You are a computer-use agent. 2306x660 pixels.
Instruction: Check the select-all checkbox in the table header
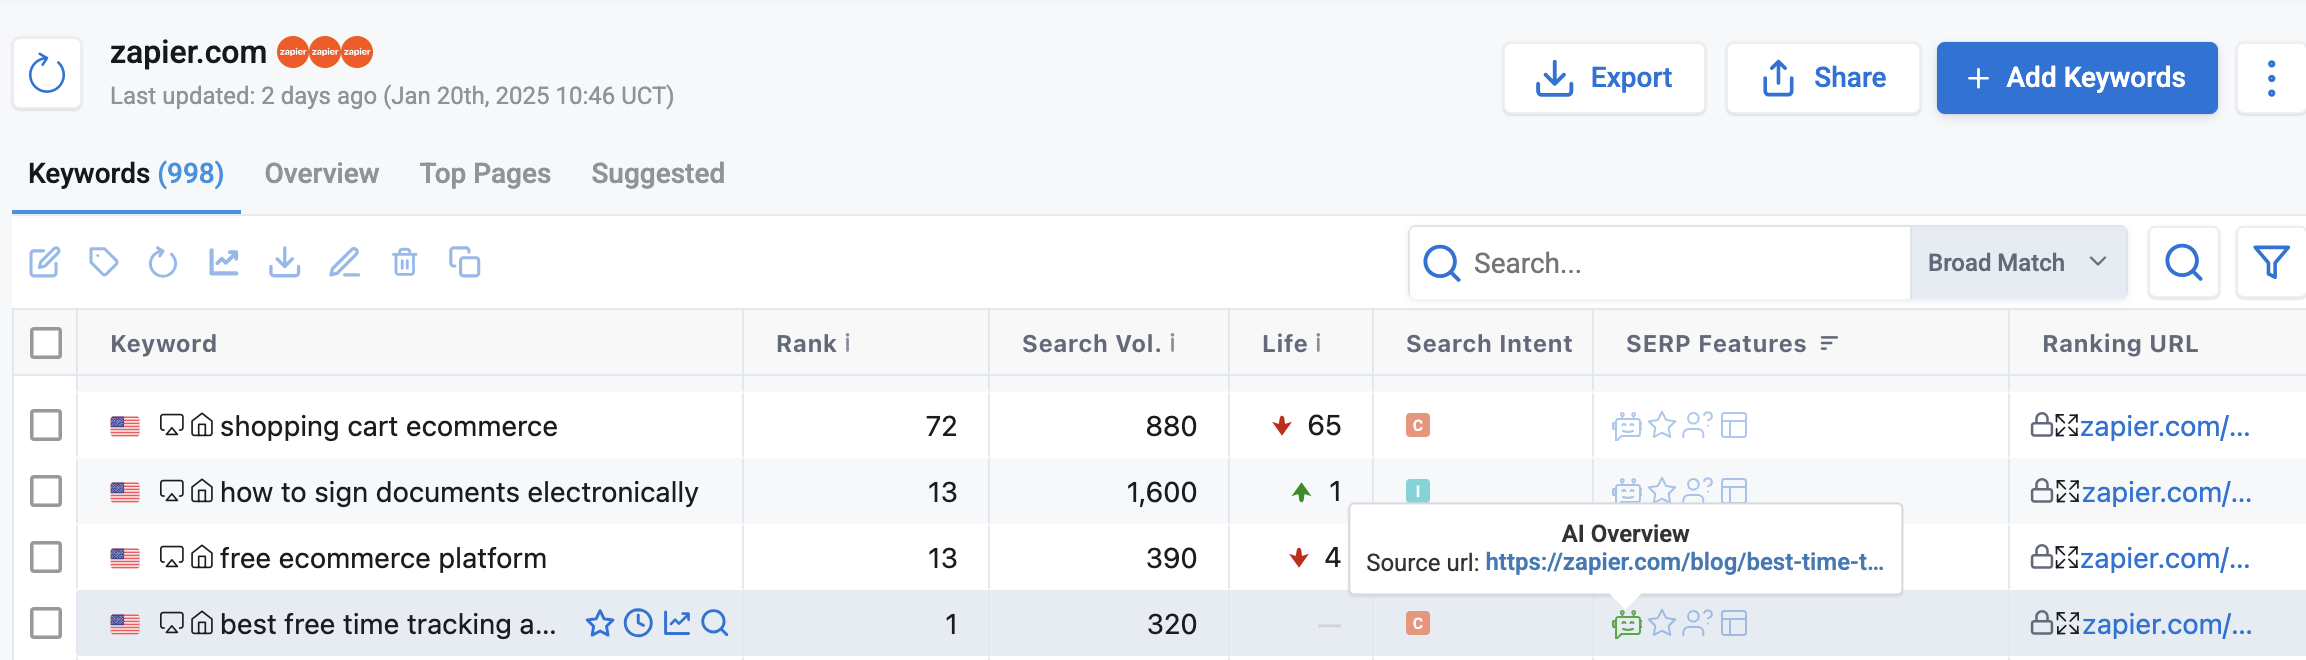coord(45,342)
